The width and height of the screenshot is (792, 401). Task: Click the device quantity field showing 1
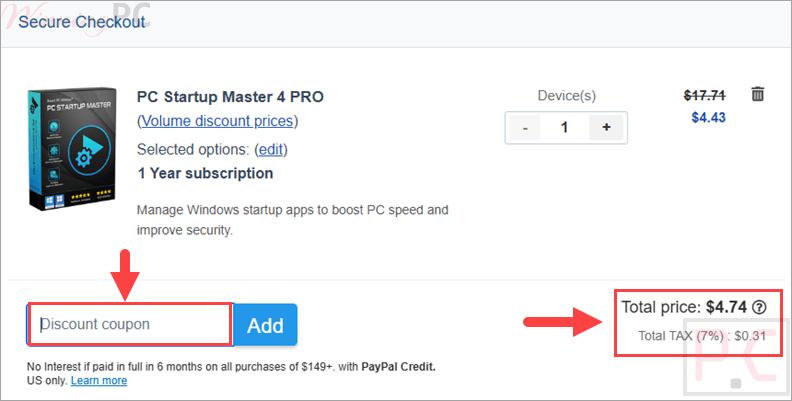point(565,128)
